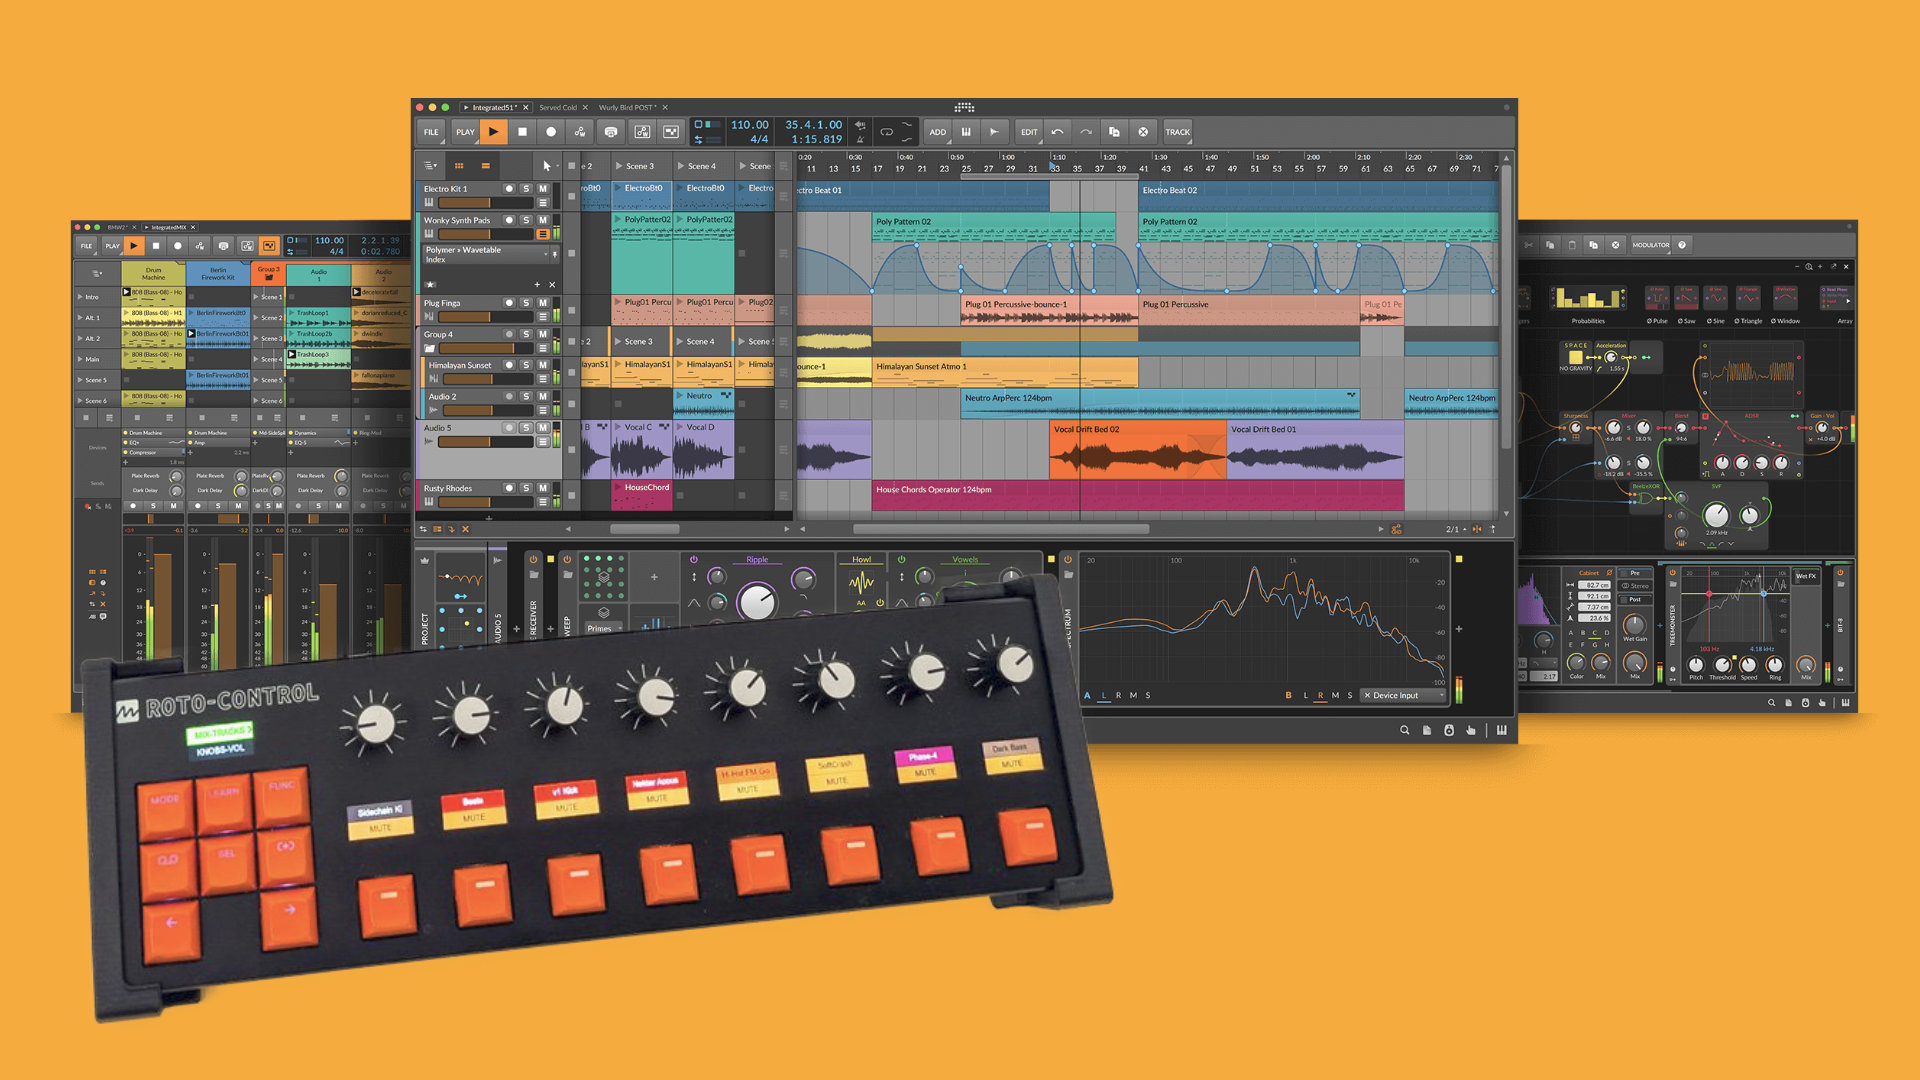
Task: Toggle the arranger loop icon
Action: click(x=886, y=132)
